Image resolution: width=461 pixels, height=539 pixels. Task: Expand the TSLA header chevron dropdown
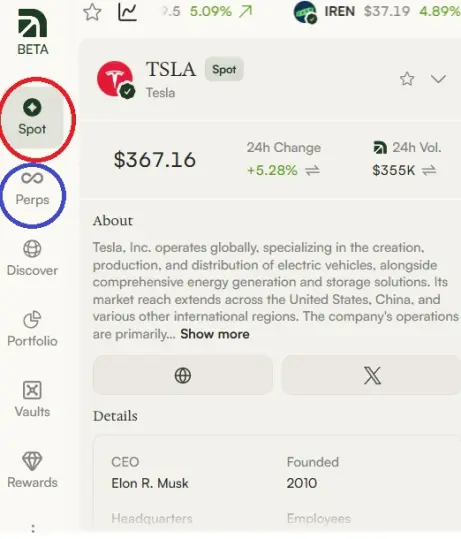coord(438,79)
